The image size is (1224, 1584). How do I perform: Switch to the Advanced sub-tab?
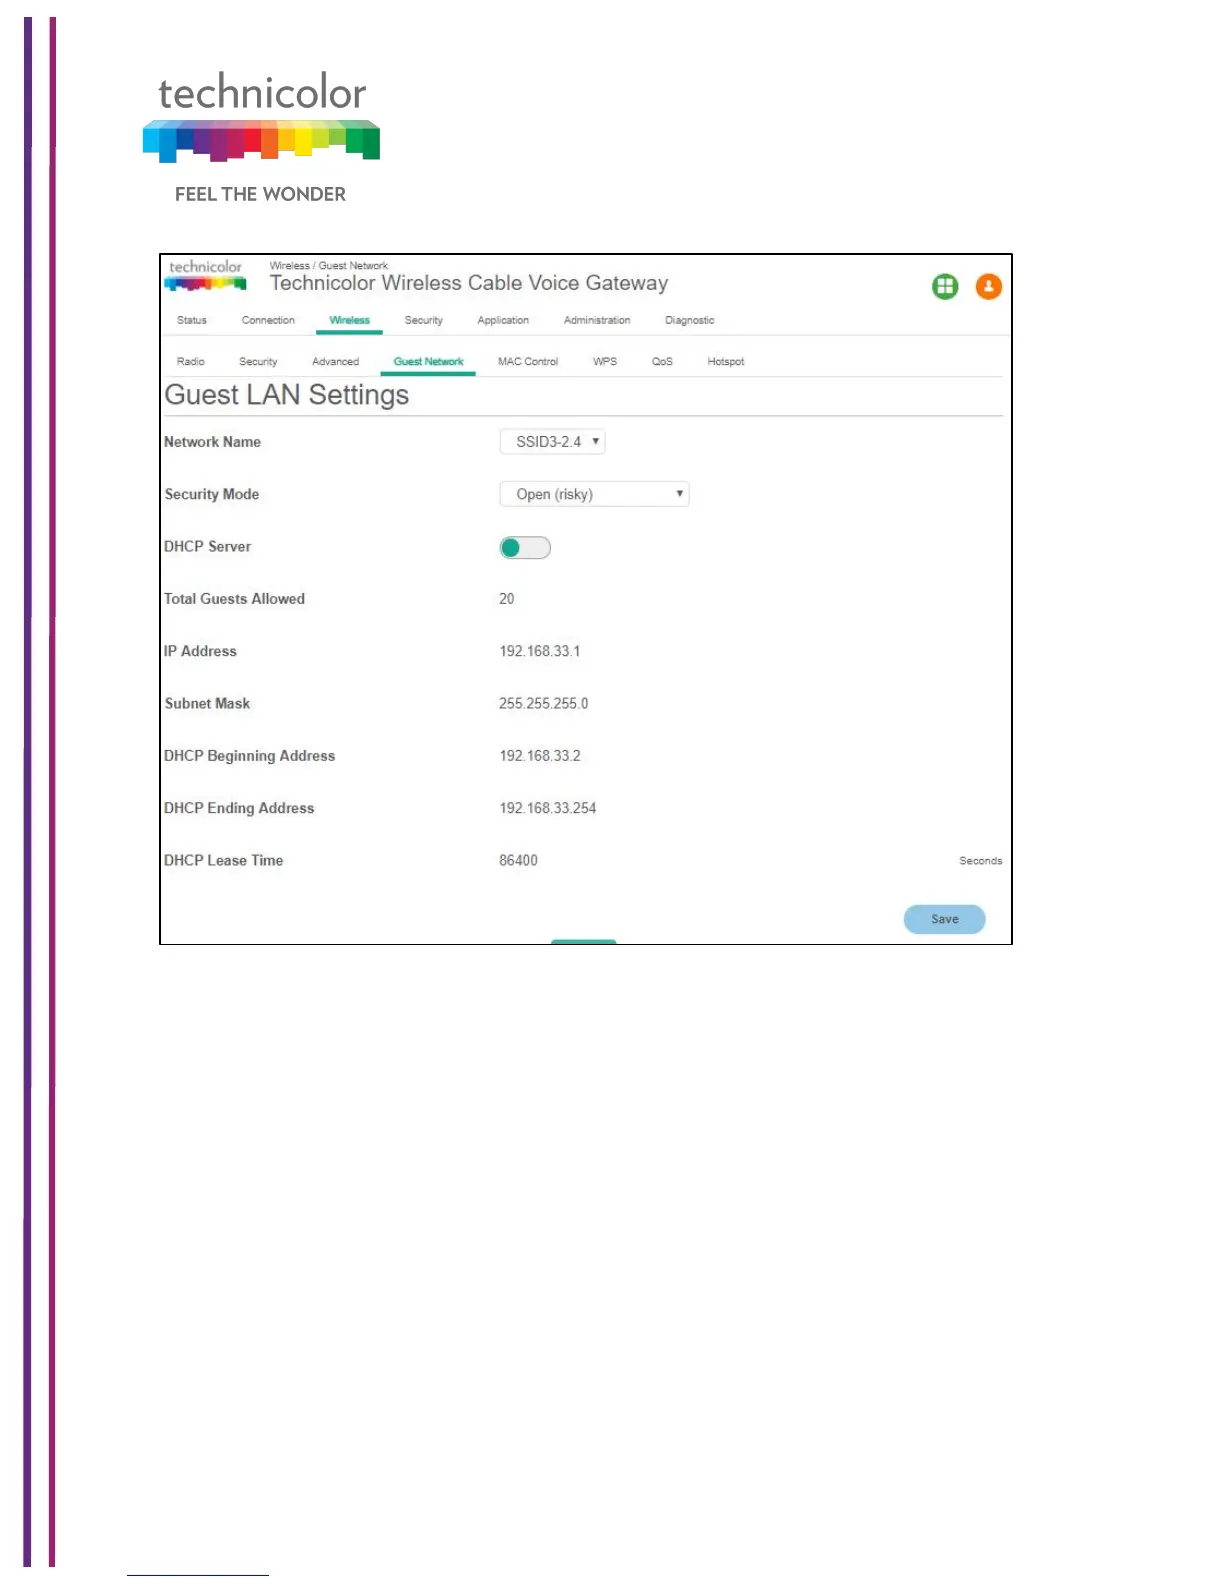[335, 361]
